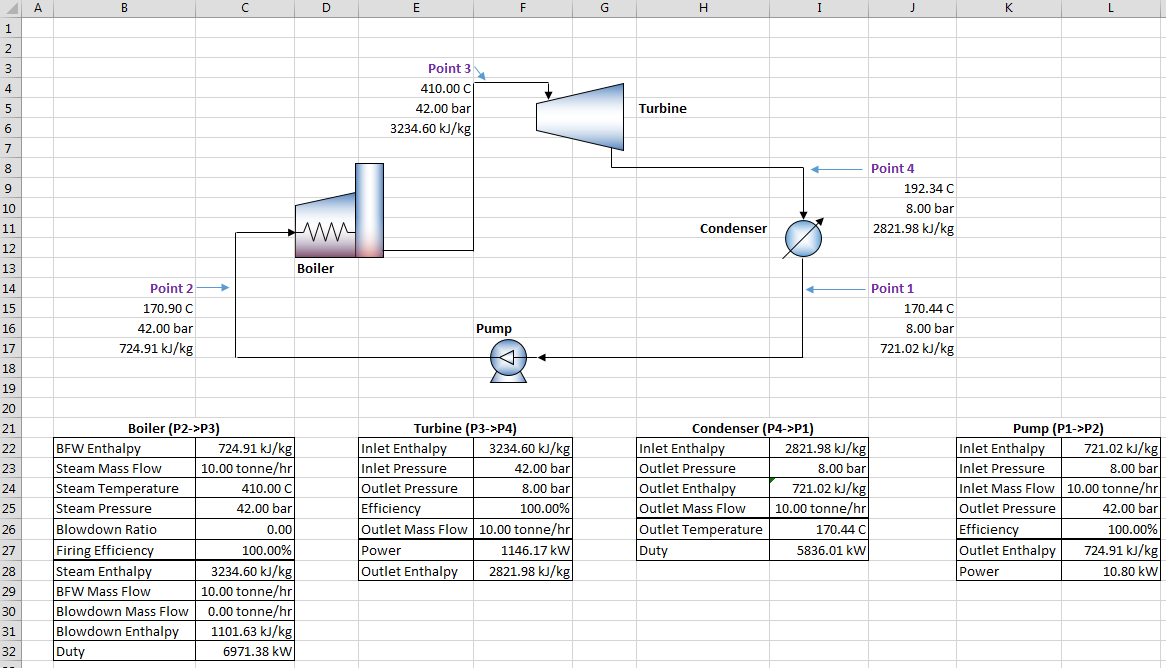Select the Turbine Efficiency value 100.00%
The height and width of the screenshot is (668, 1166).
point(523,509)
